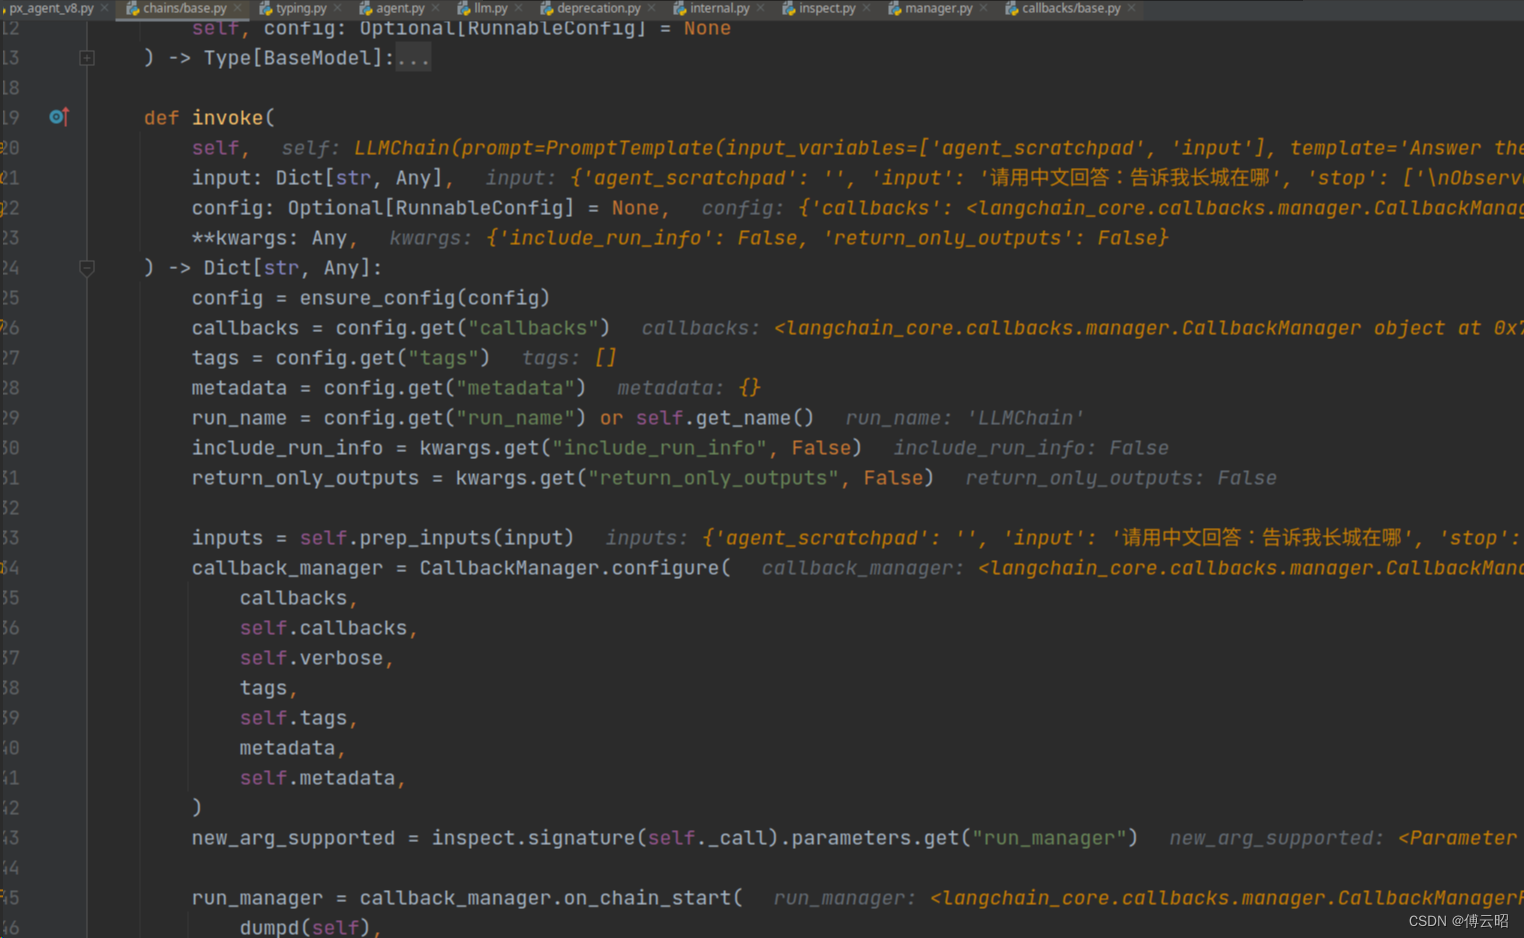
Task: Click 'CallbackManager.configure(' call
Action: pyautogui.click(x=575, y=568)
